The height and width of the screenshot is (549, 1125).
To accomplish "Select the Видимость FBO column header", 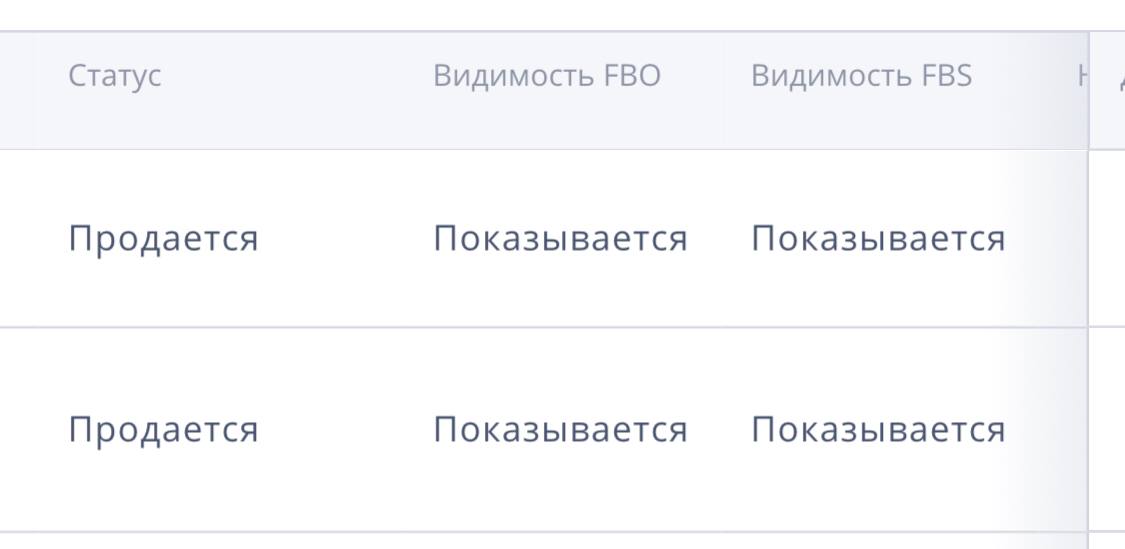I will coord(547,76).
